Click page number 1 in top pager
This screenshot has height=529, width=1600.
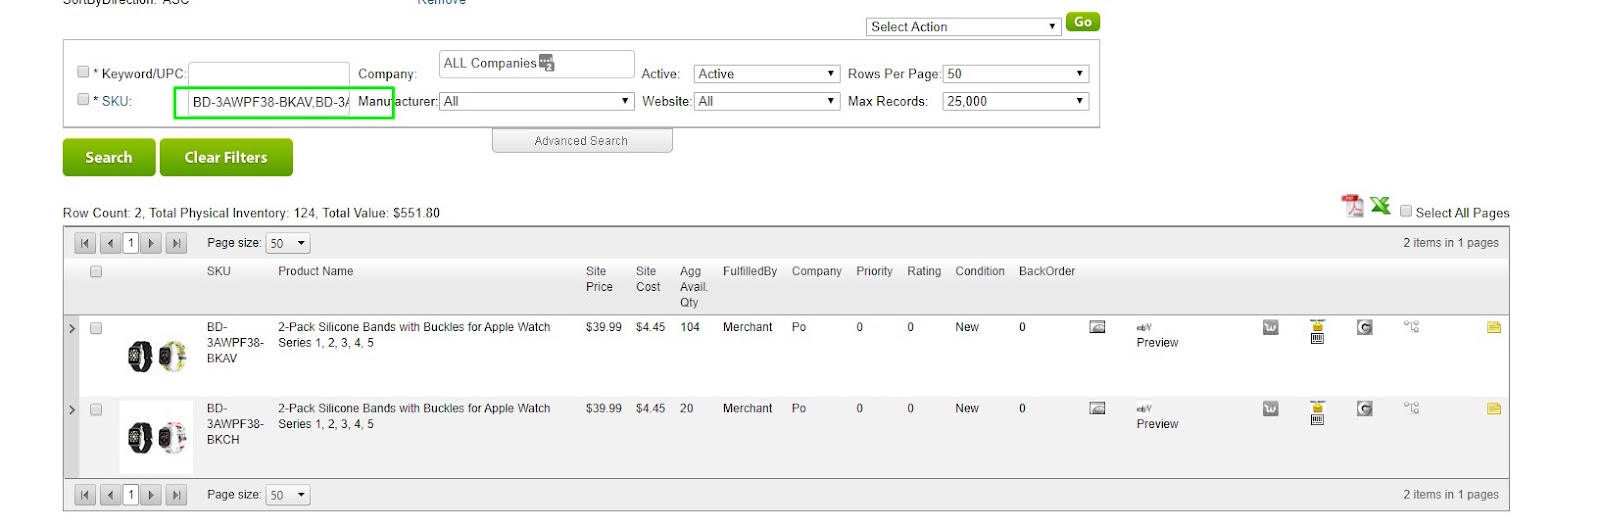[x=131, y=243]
